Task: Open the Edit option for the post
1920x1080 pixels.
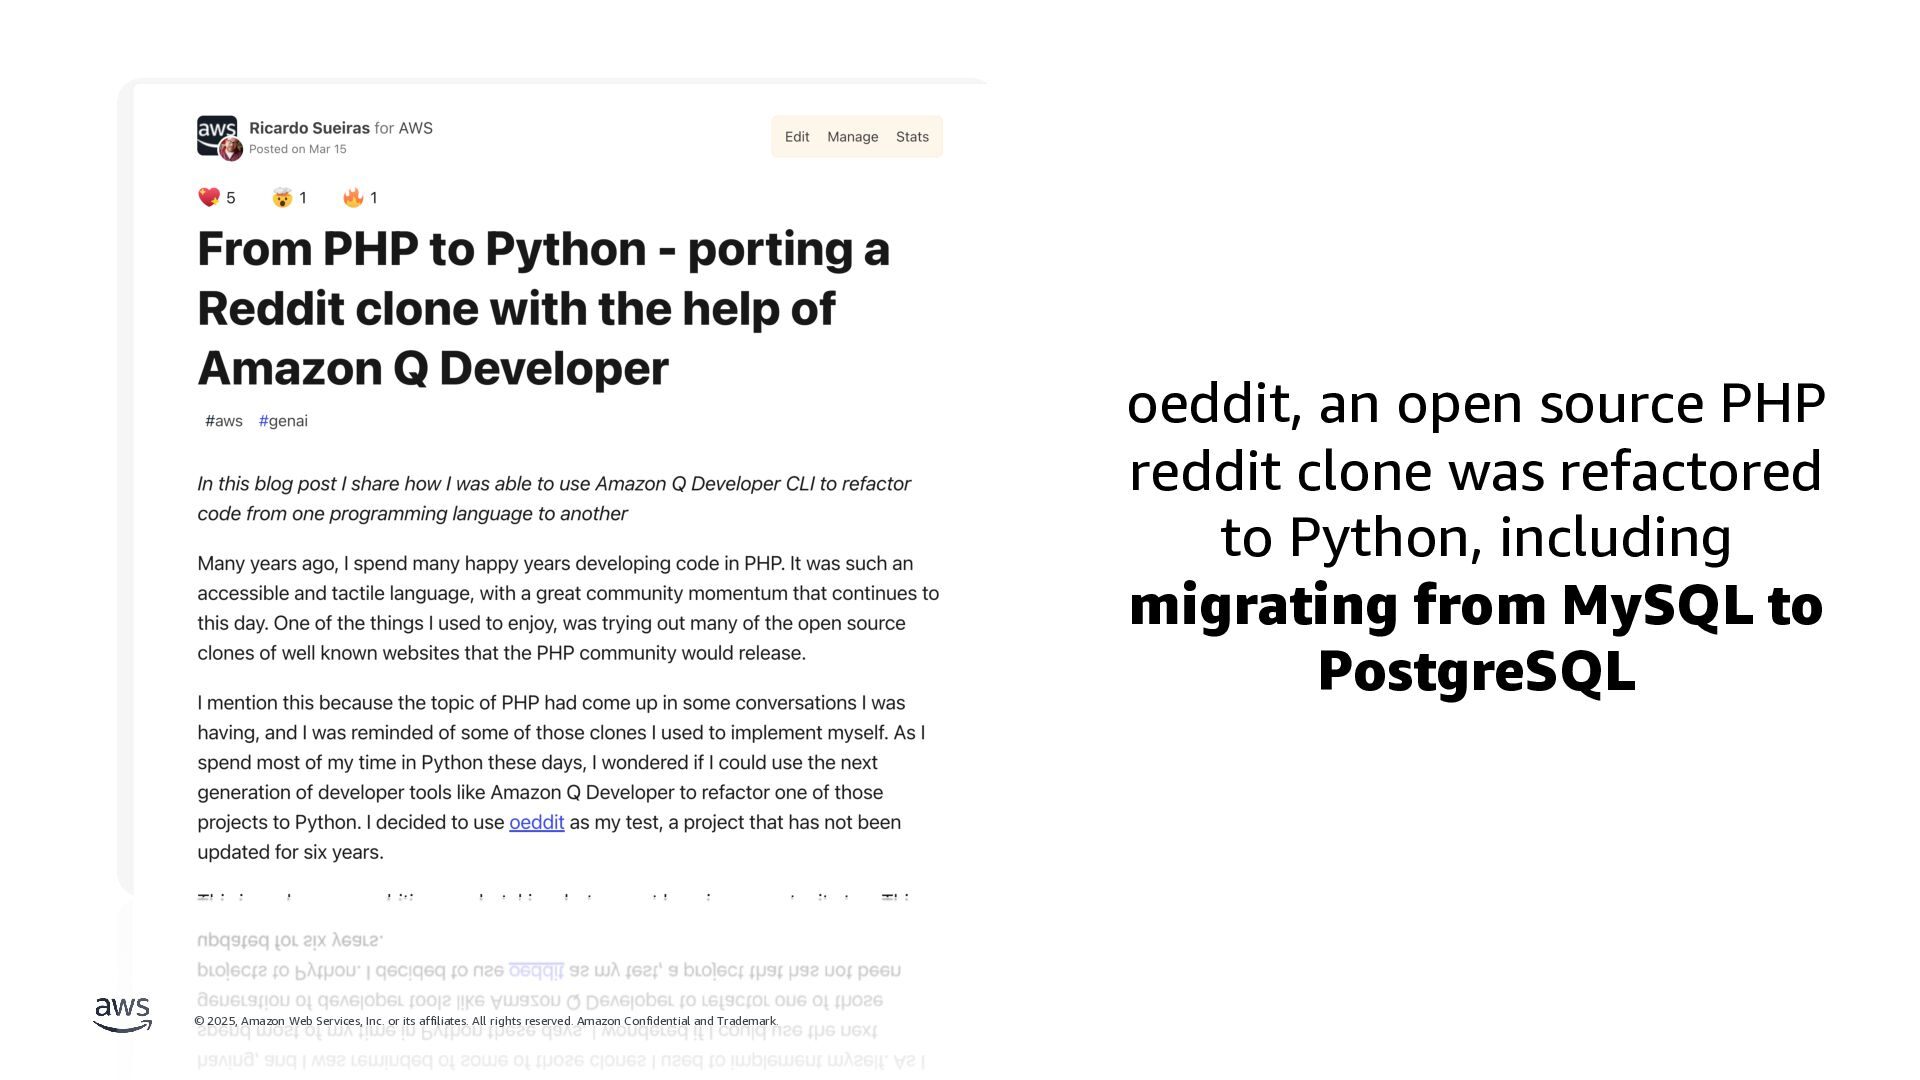Action: (x=797, y=137)
